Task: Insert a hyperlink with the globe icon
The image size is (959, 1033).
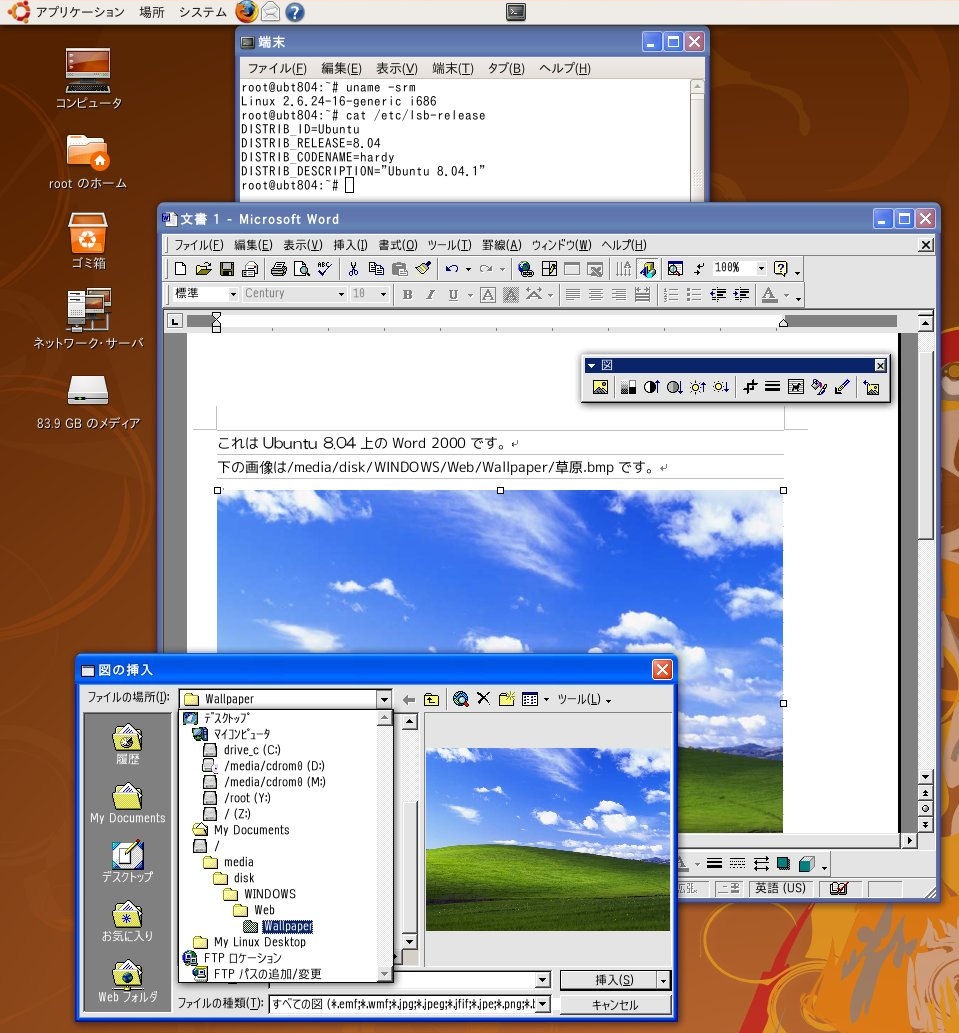Action: [x=525, y=269]
